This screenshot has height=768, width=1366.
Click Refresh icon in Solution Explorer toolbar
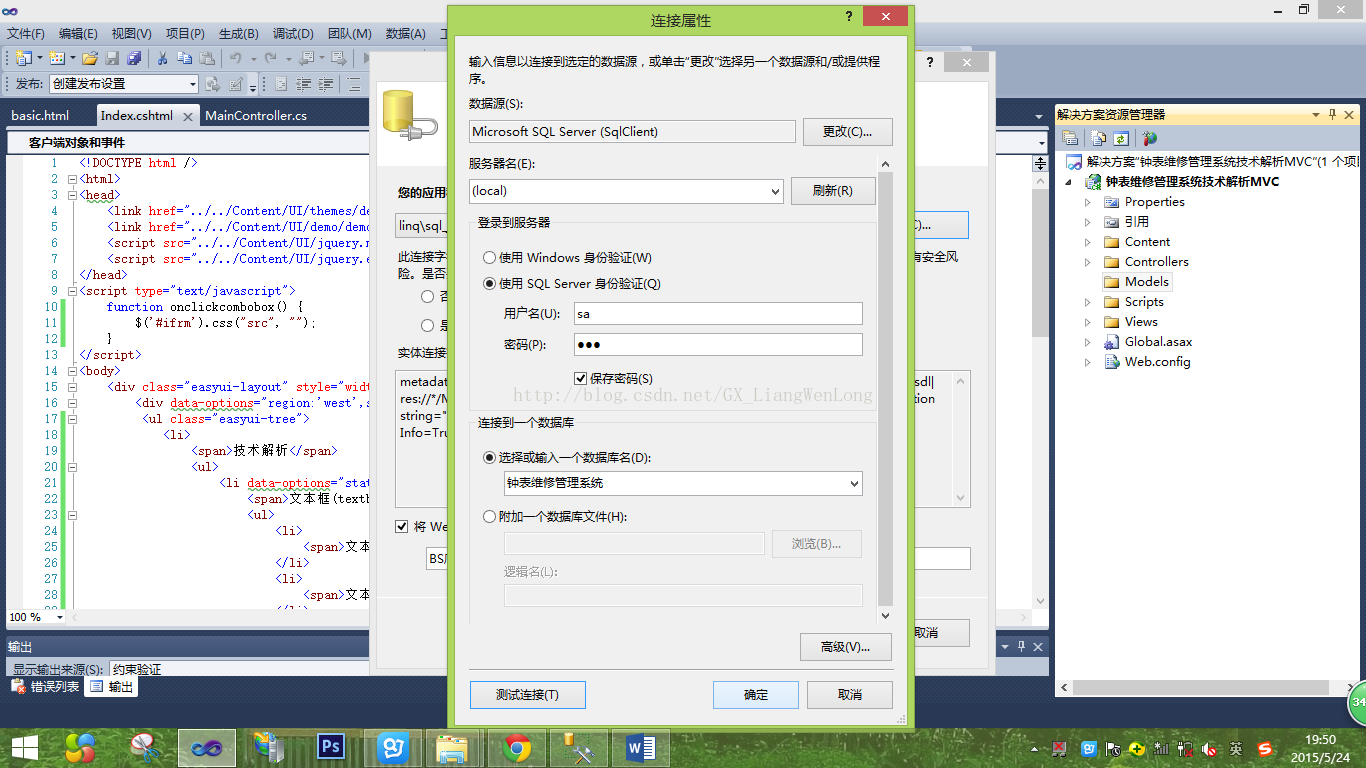[x=1121, y=139]
